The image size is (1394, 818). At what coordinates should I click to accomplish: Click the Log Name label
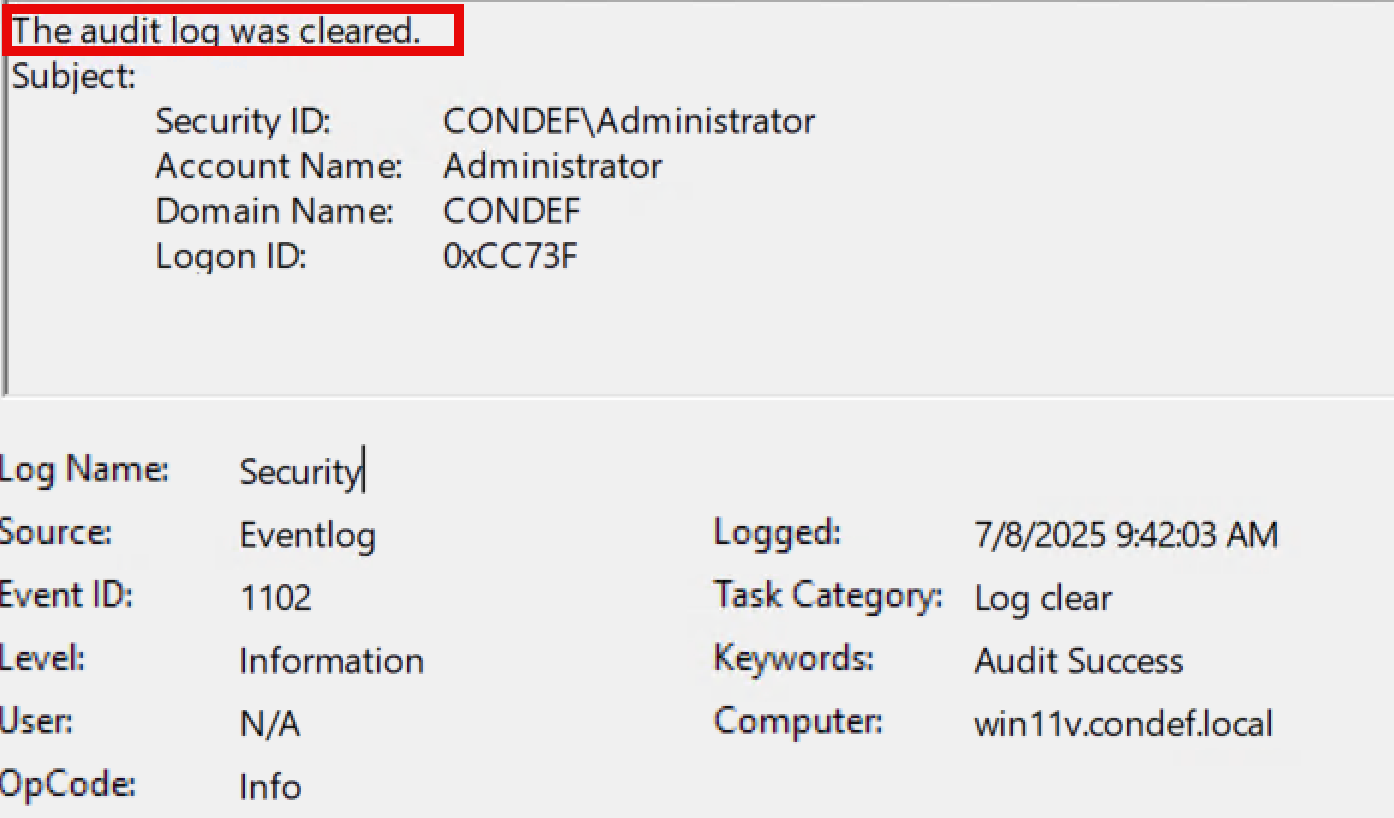[x=85, y=468]
